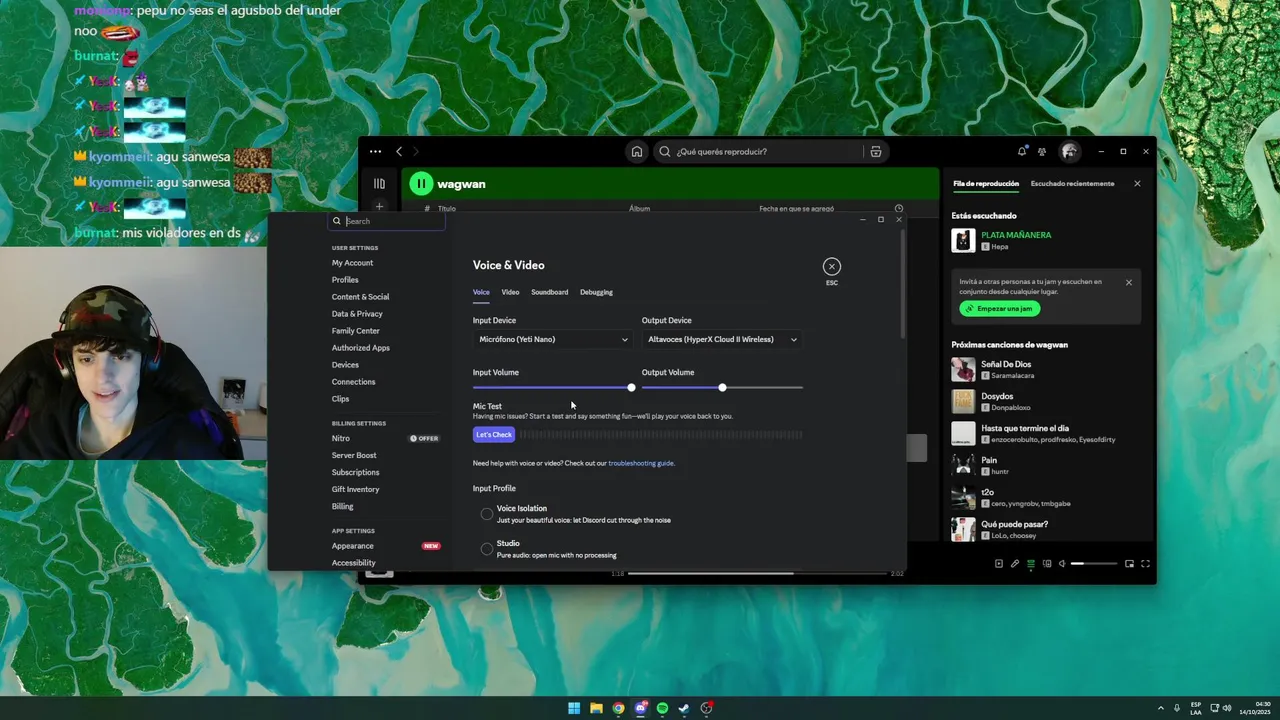Switch to the Debugging tab
The height and width of the screenshot is (720, 1280).
click(x=596, y=292)
